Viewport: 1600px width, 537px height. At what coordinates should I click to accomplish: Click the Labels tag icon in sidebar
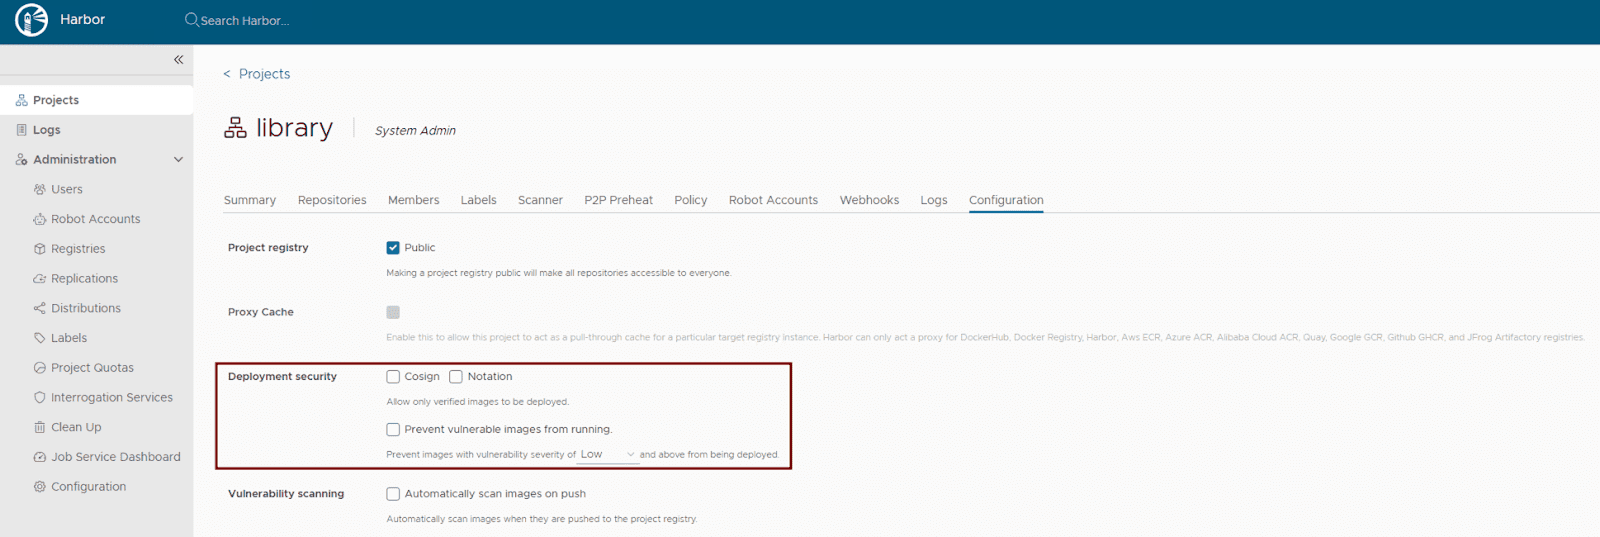coord(40,338)
